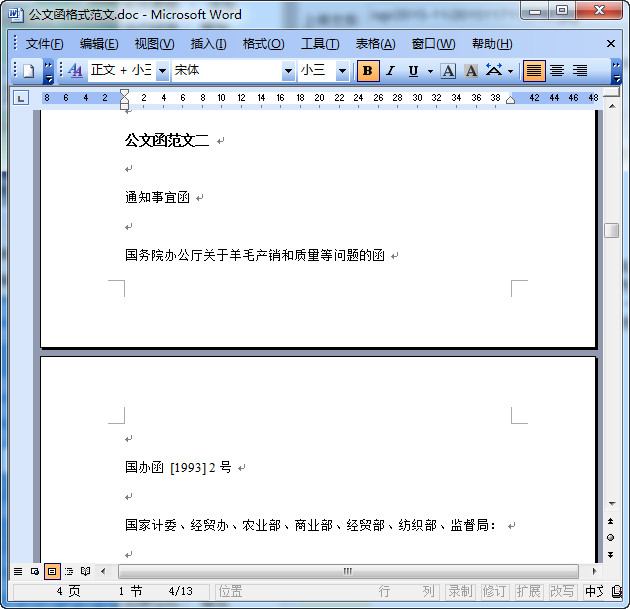Toggle Italic formatting button
Screen dimensions: 630x609
coord(391,71)
